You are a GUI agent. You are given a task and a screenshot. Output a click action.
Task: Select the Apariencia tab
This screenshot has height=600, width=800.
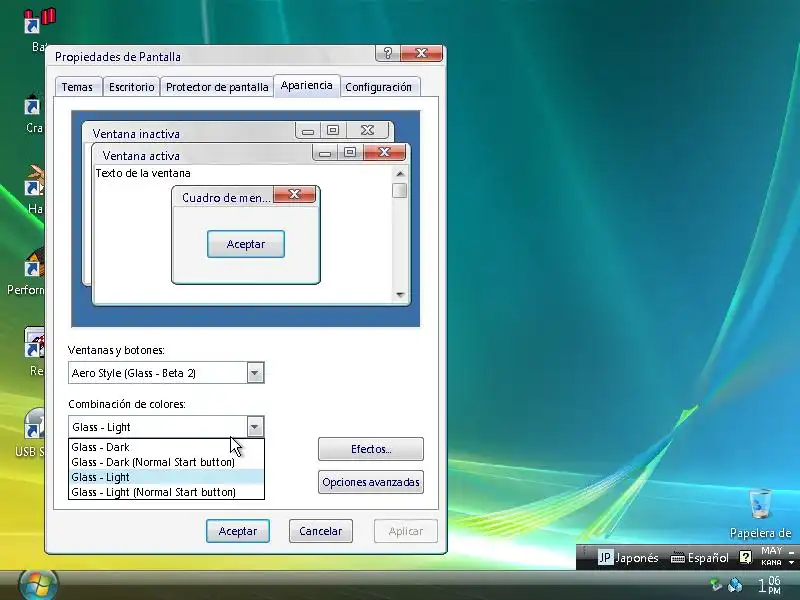click(307, 85)
